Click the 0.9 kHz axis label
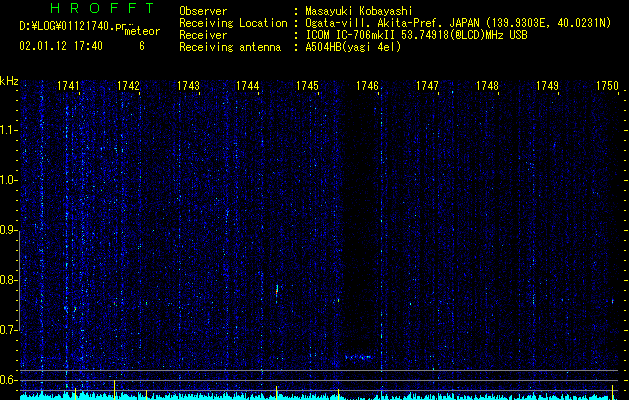629x400 pixels. click(x=9, y=230)
